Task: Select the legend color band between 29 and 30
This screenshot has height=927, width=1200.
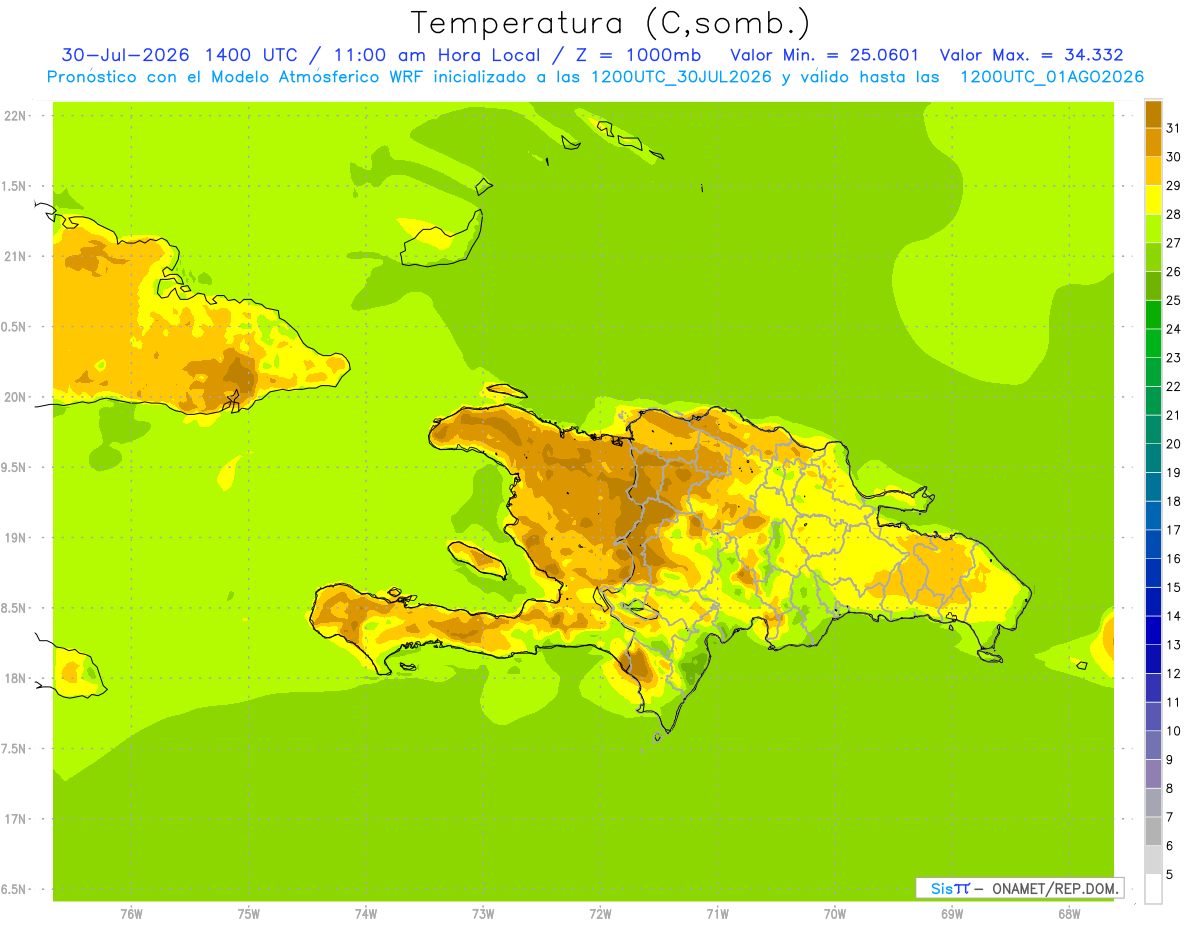Action: pos(1153,171)
